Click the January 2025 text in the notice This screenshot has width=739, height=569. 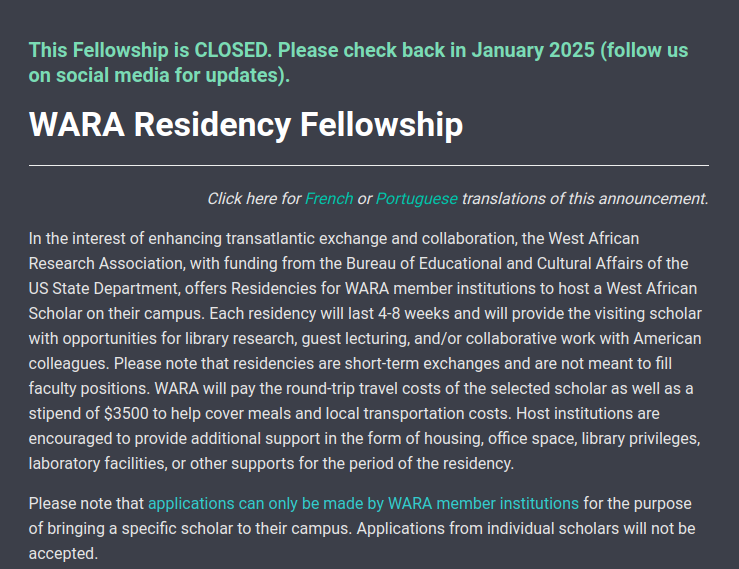point(533,50)
